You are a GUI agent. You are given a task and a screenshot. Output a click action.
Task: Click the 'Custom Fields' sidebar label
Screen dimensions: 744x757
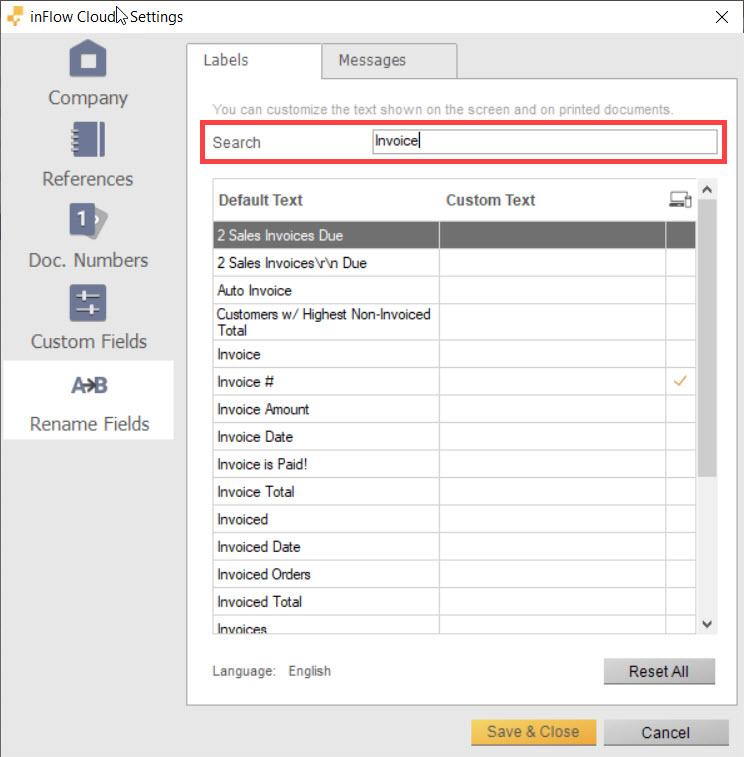[x=89, y=341]
